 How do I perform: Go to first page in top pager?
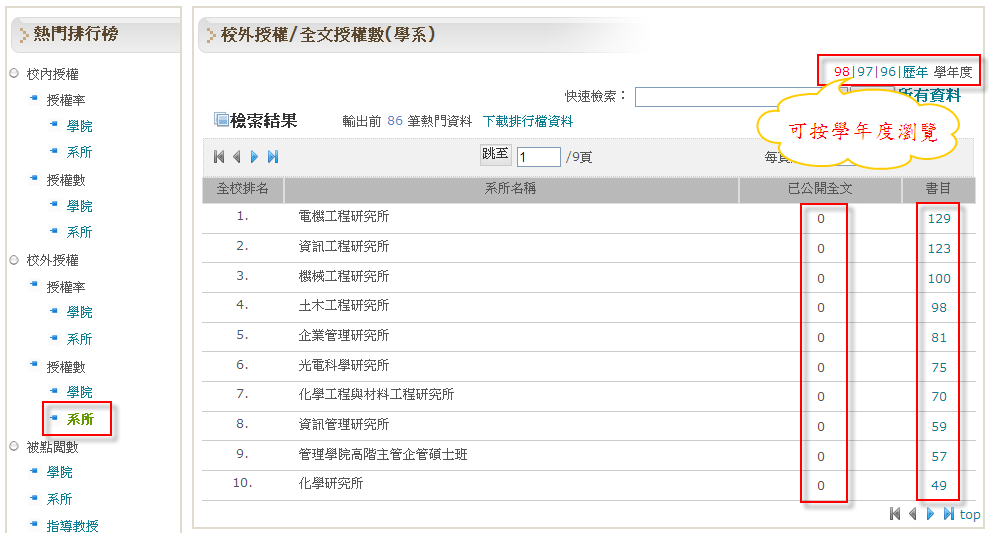pos(219,157)
